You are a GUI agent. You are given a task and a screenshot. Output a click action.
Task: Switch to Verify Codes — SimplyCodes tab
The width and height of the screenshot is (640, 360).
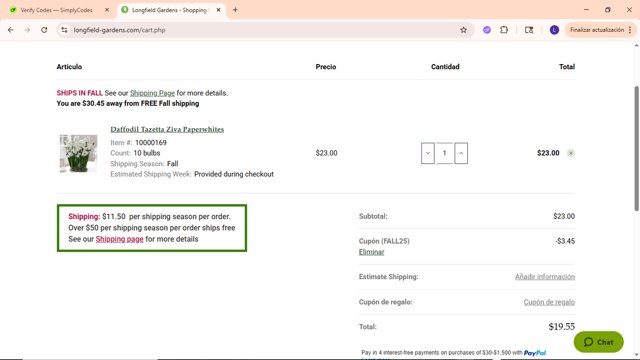point(56,10)
